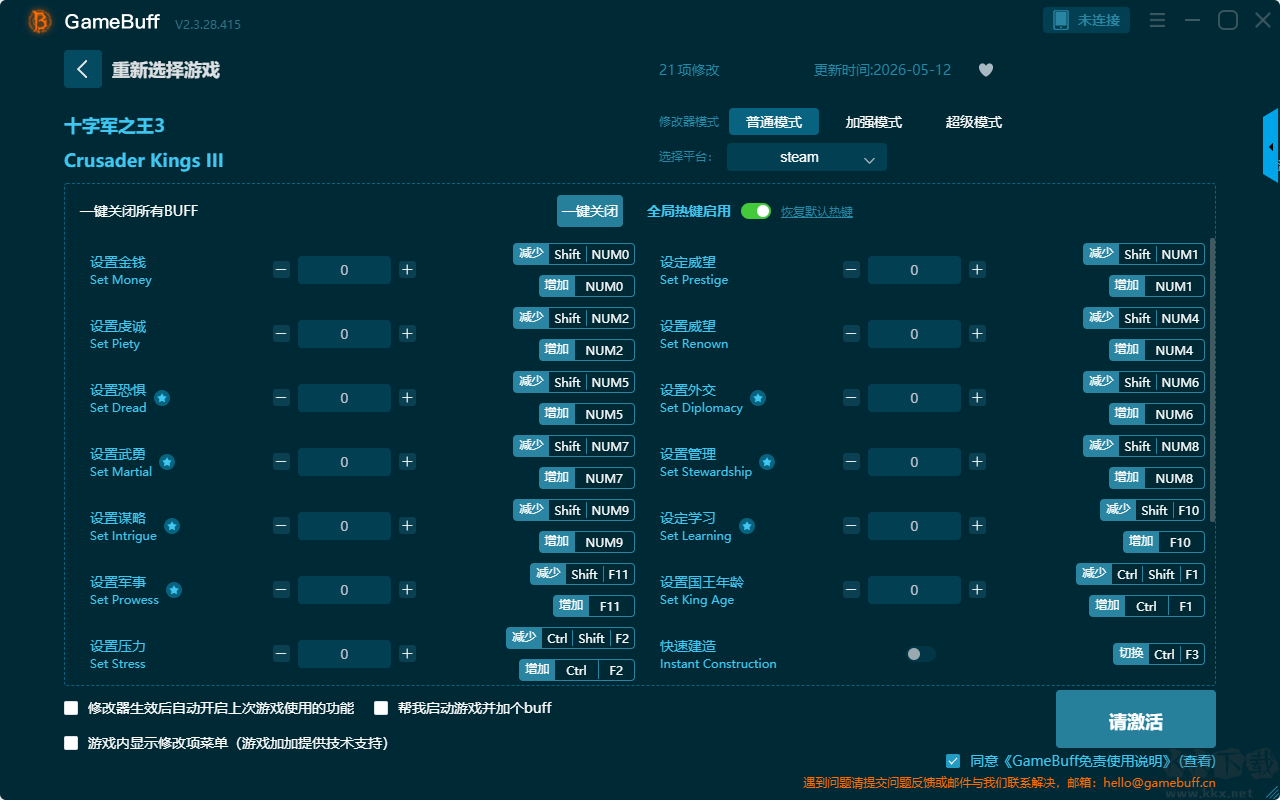Increase Set Prestige value with plus
Viewport: 1280px width, 800px height.
coord(977,270)
